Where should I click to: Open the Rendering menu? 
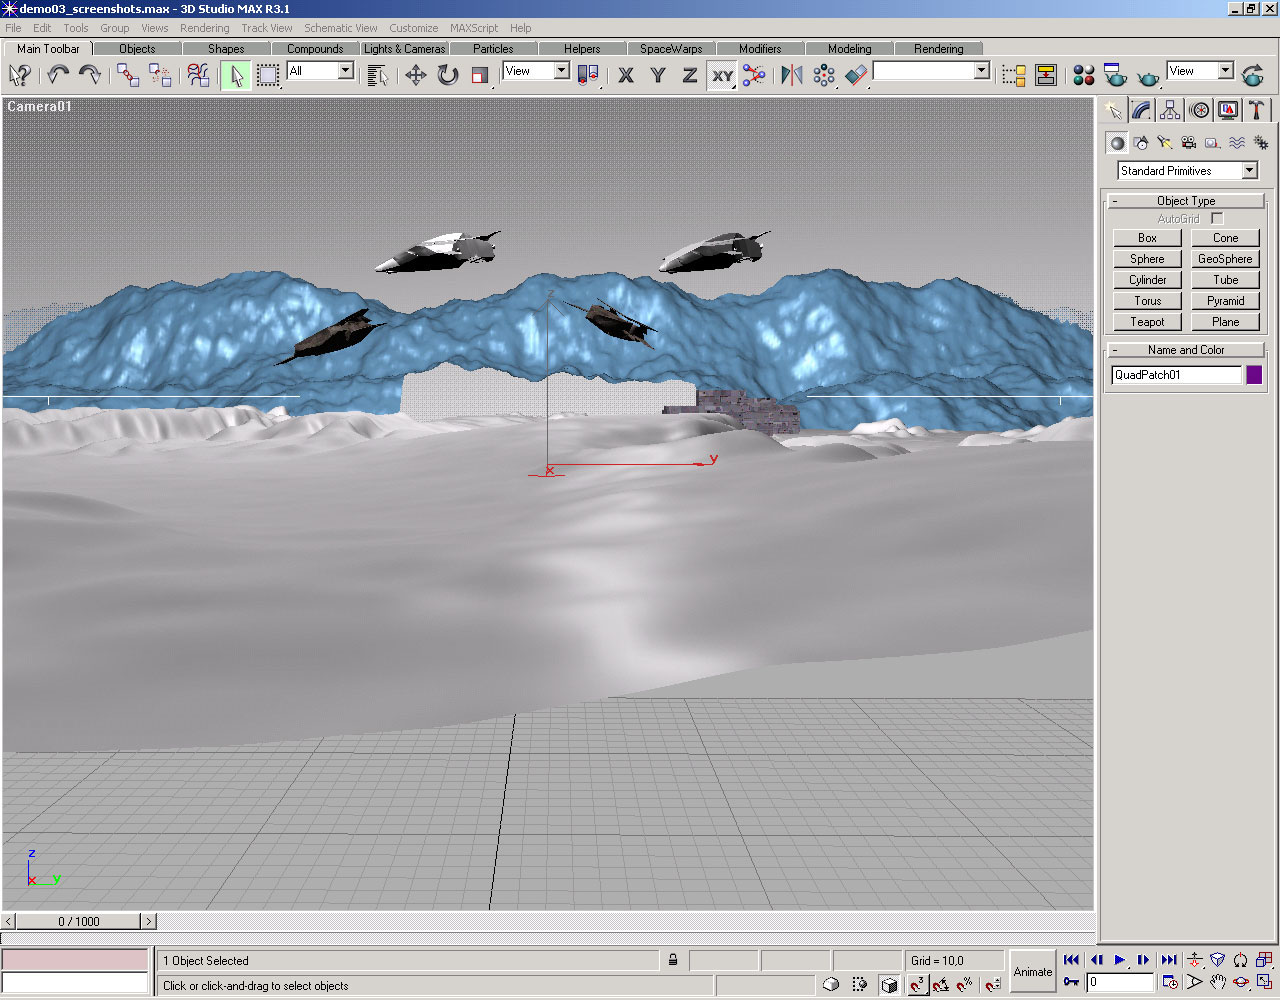[204, 28]
